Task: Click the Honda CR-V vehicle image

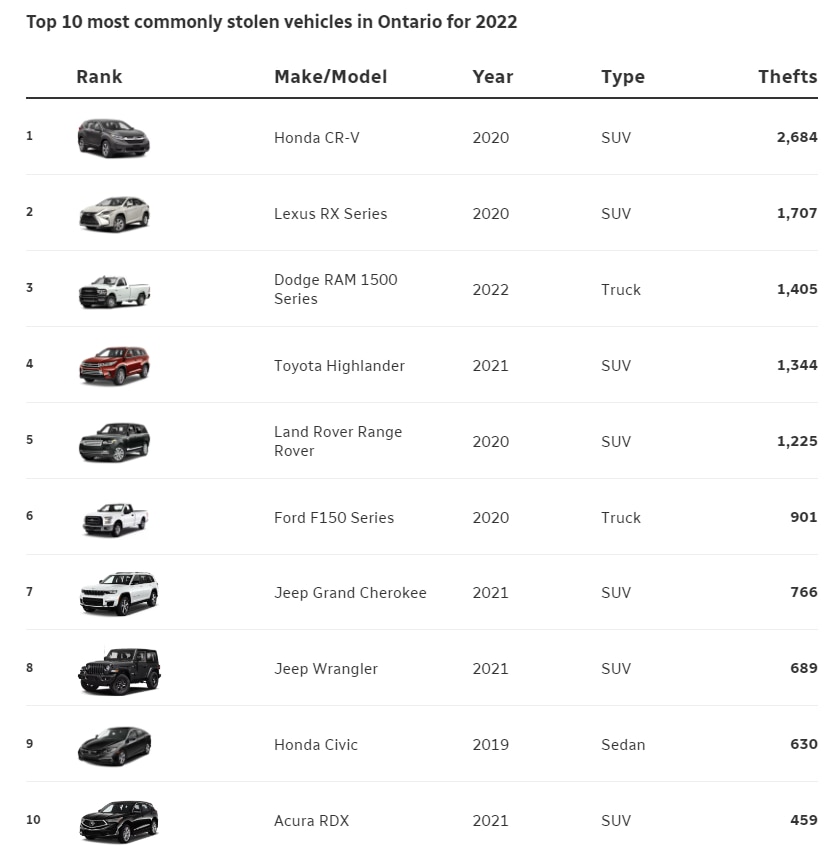Action: [x=114, y=138]
